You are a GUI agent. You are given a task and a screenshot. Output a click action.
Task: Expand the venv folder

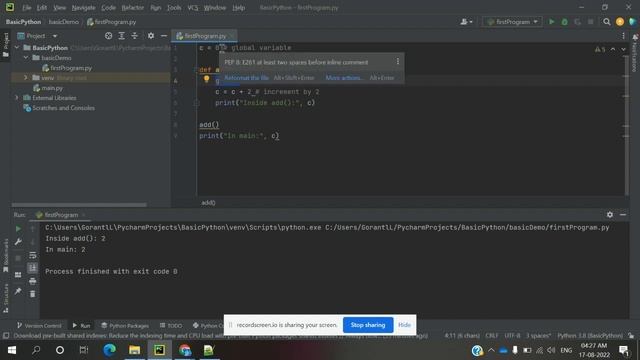tap(26, 78)
